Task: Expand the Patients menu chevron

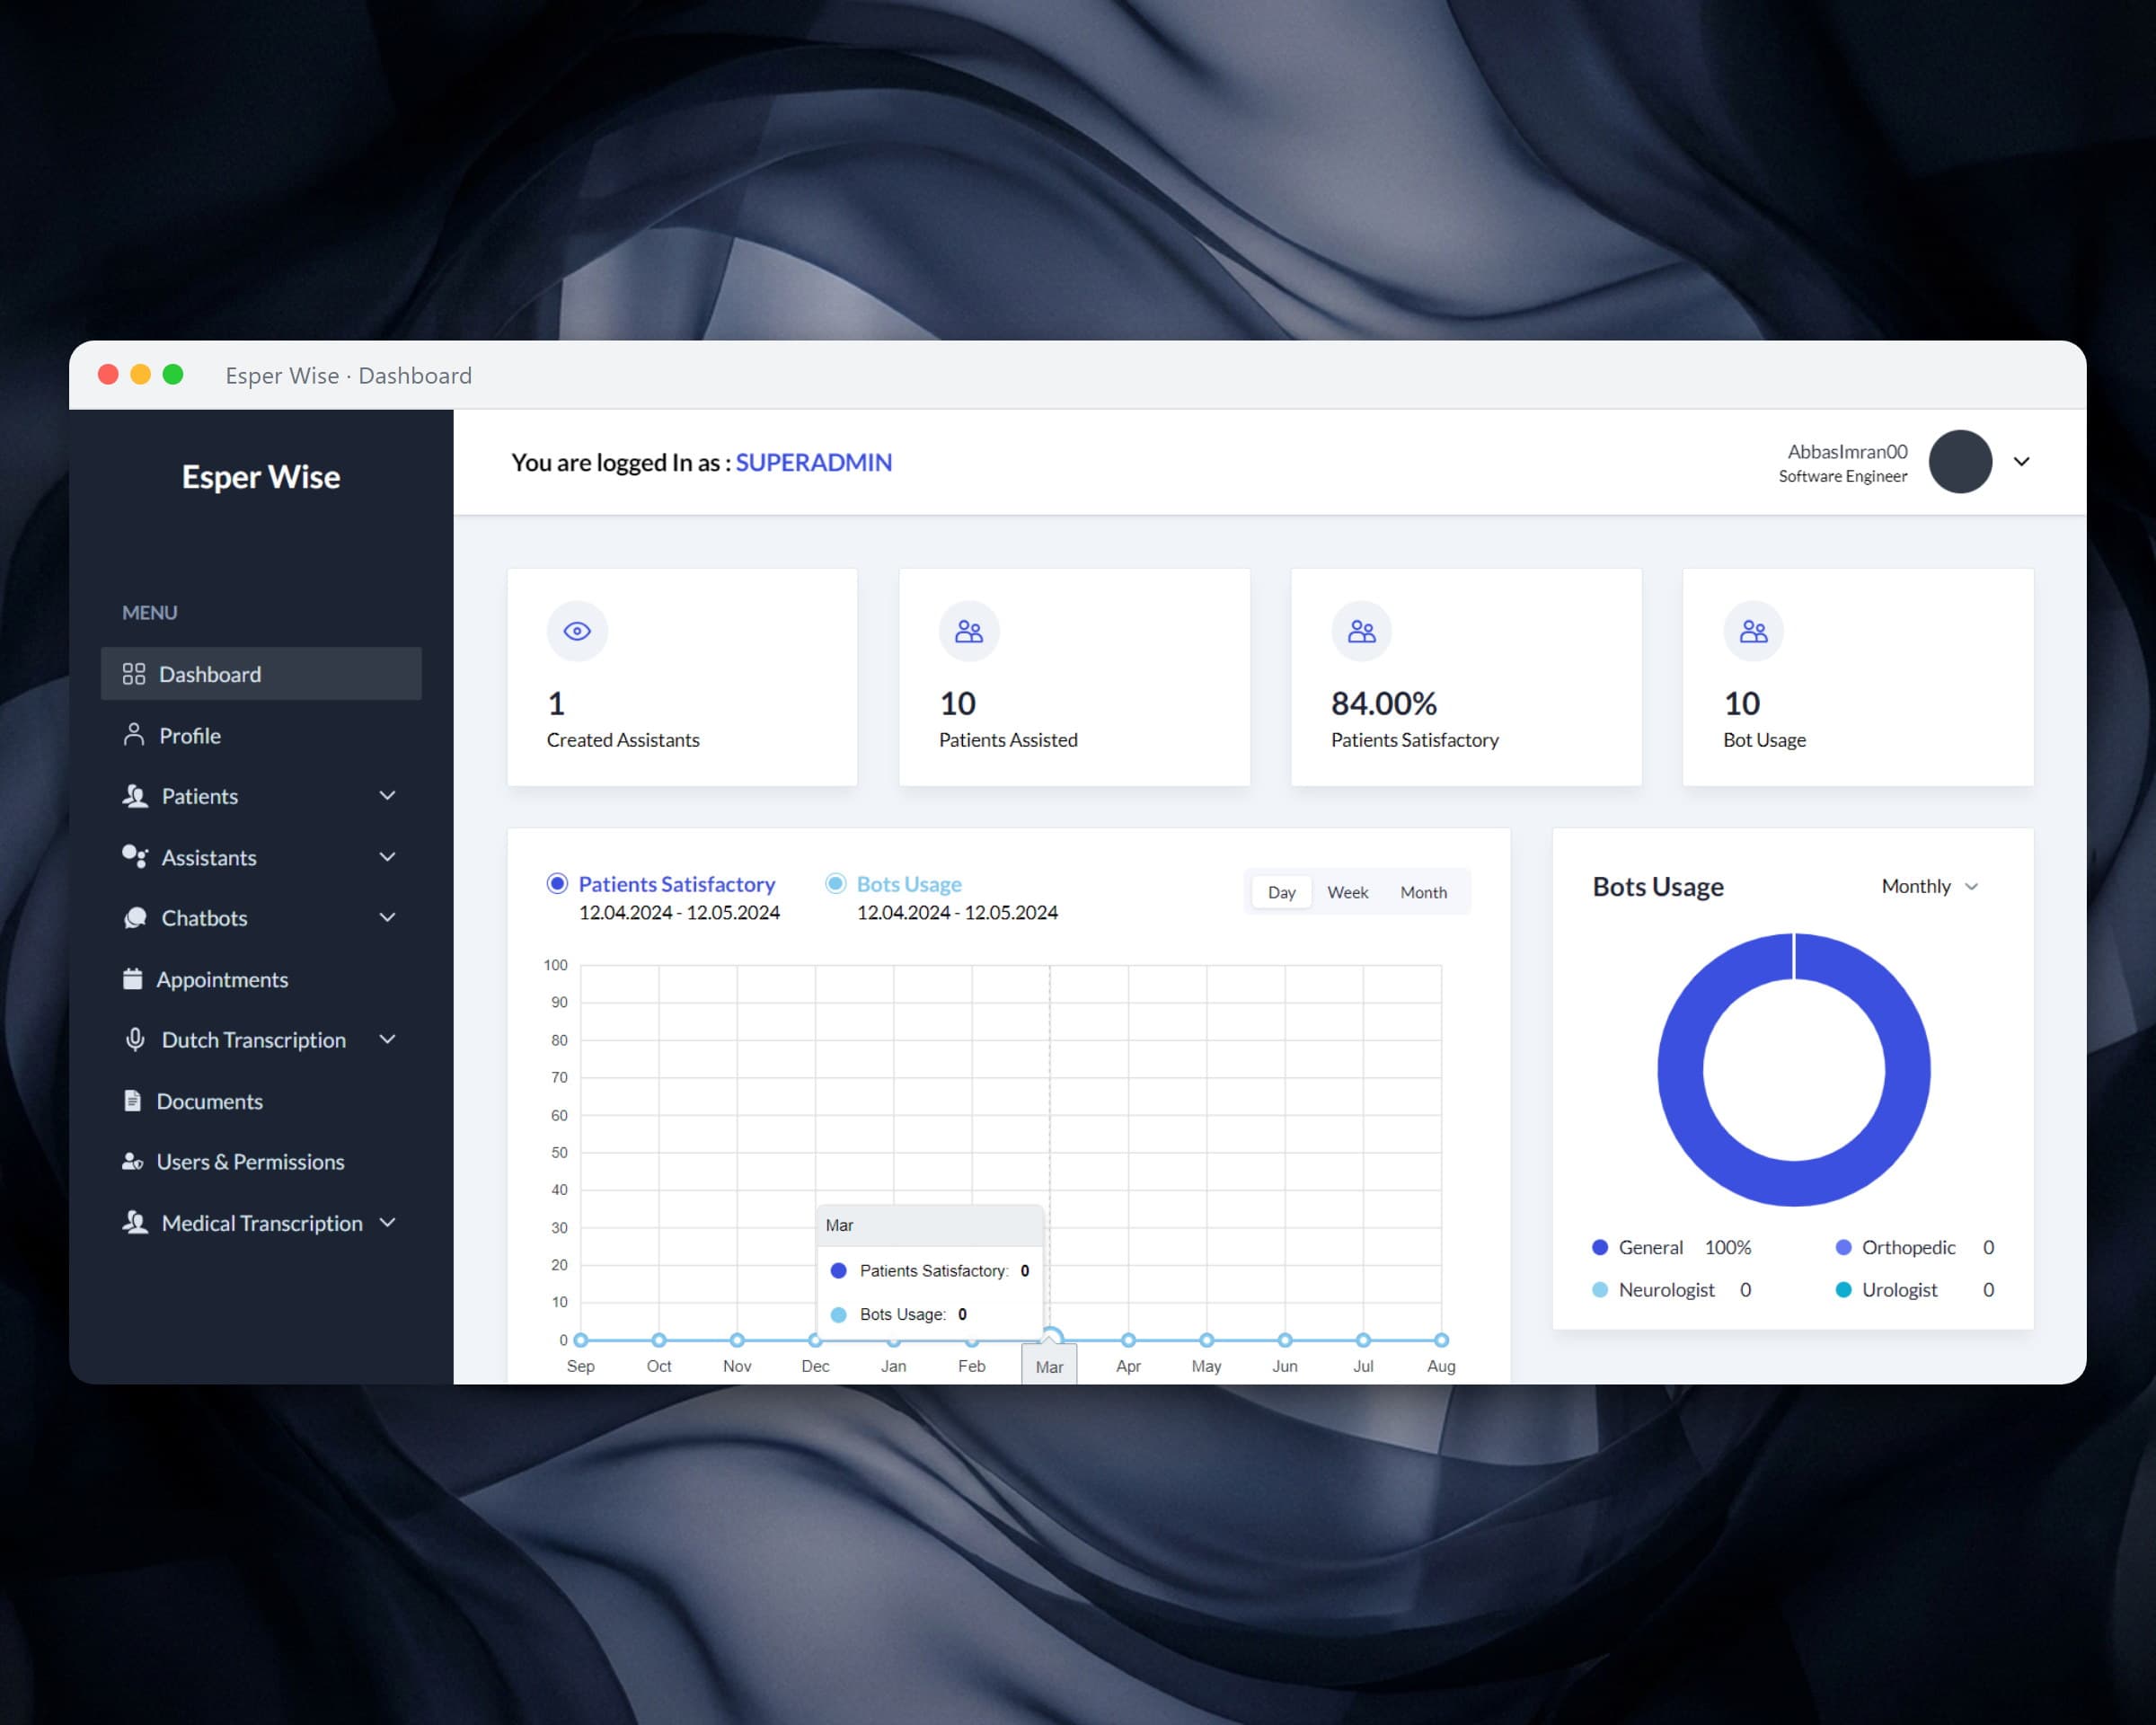Action: coord(388,795)
